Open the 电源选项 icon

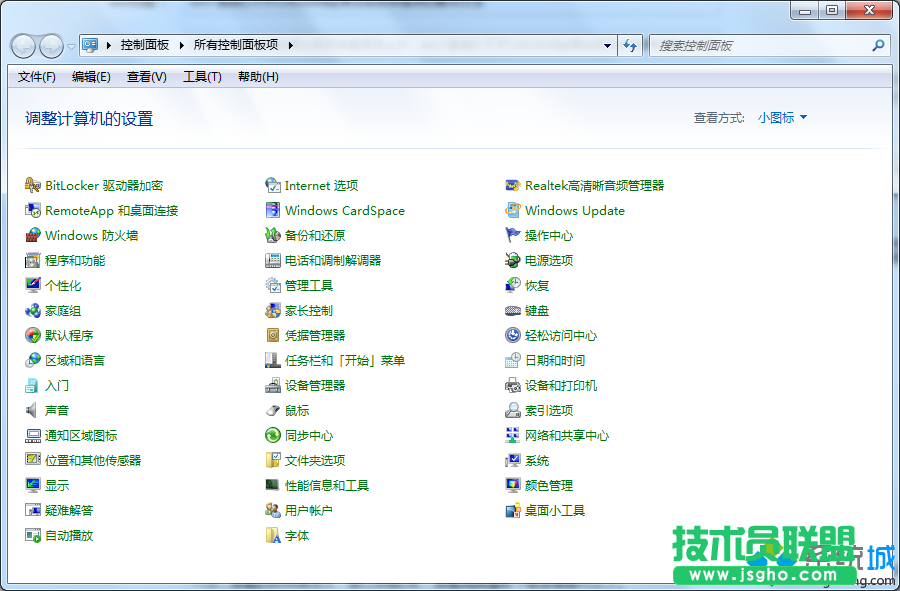point(513,260)
